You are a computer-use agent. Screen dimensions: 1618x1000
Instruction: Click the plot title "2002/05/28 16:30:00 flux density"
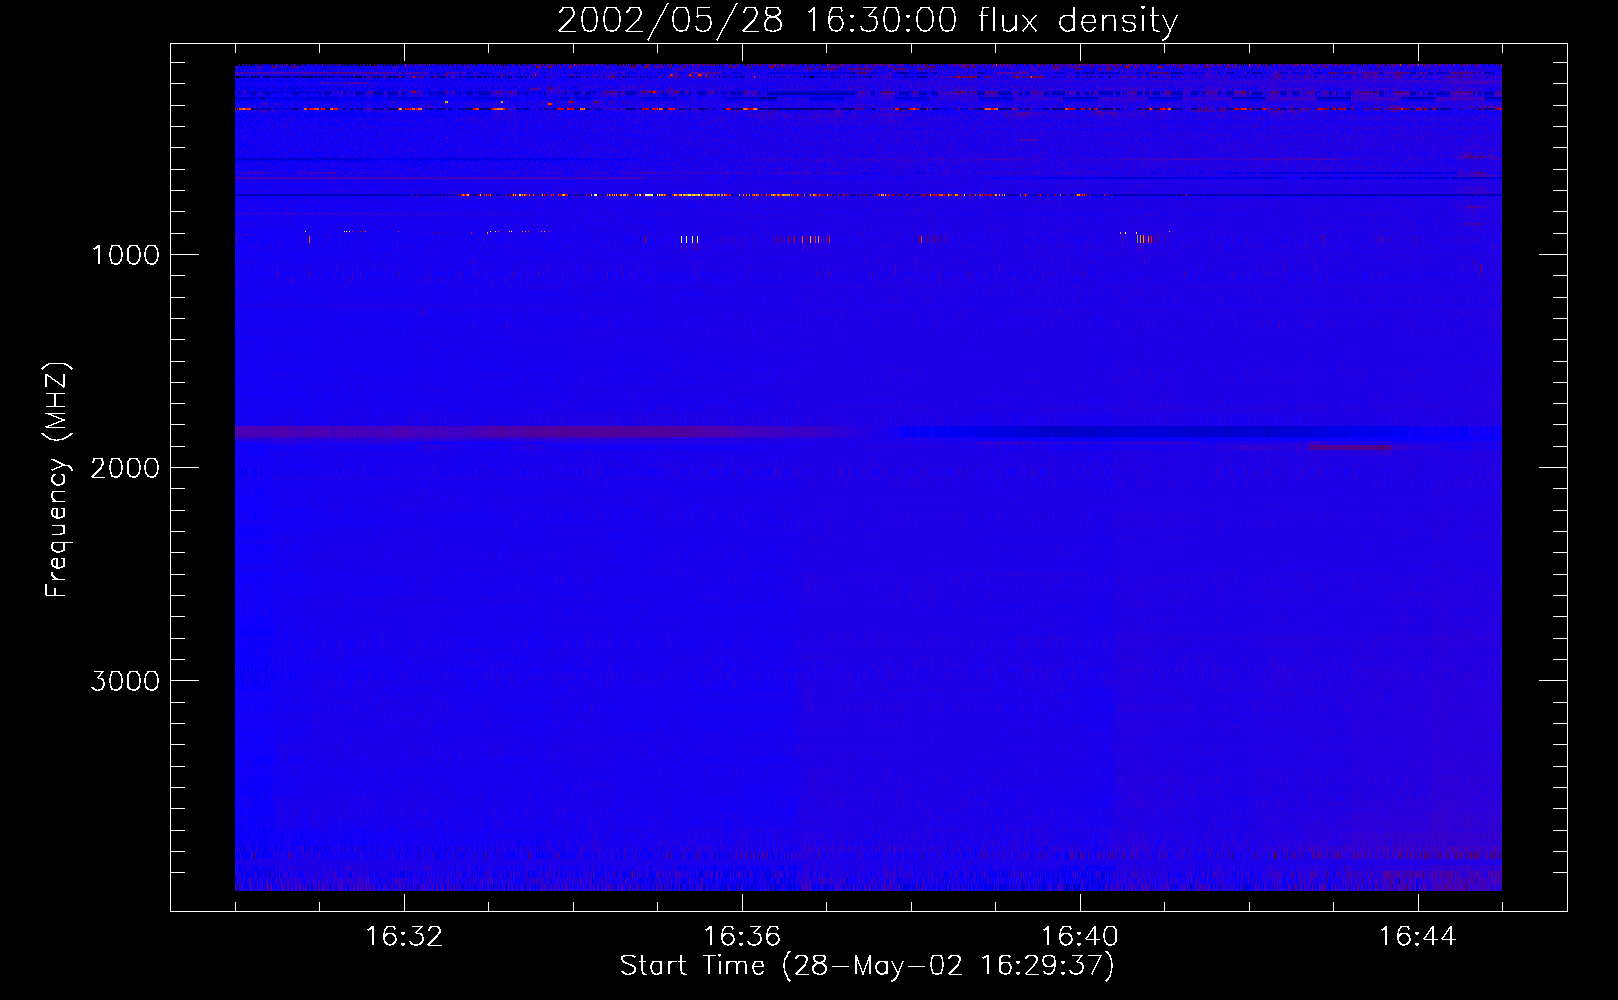pyautogui.click(x=867, y=20)
